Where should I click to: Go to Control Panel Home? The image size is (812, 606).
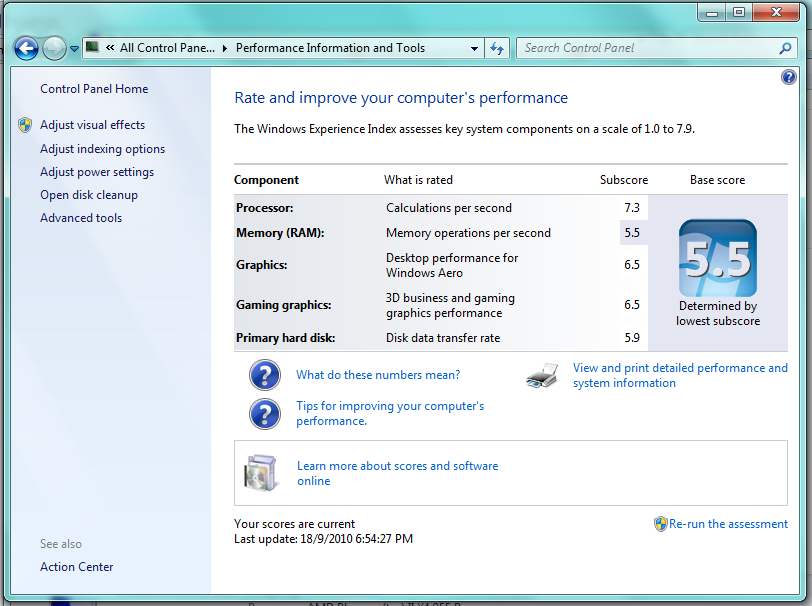pyautogui.click(x=94, y=89)
